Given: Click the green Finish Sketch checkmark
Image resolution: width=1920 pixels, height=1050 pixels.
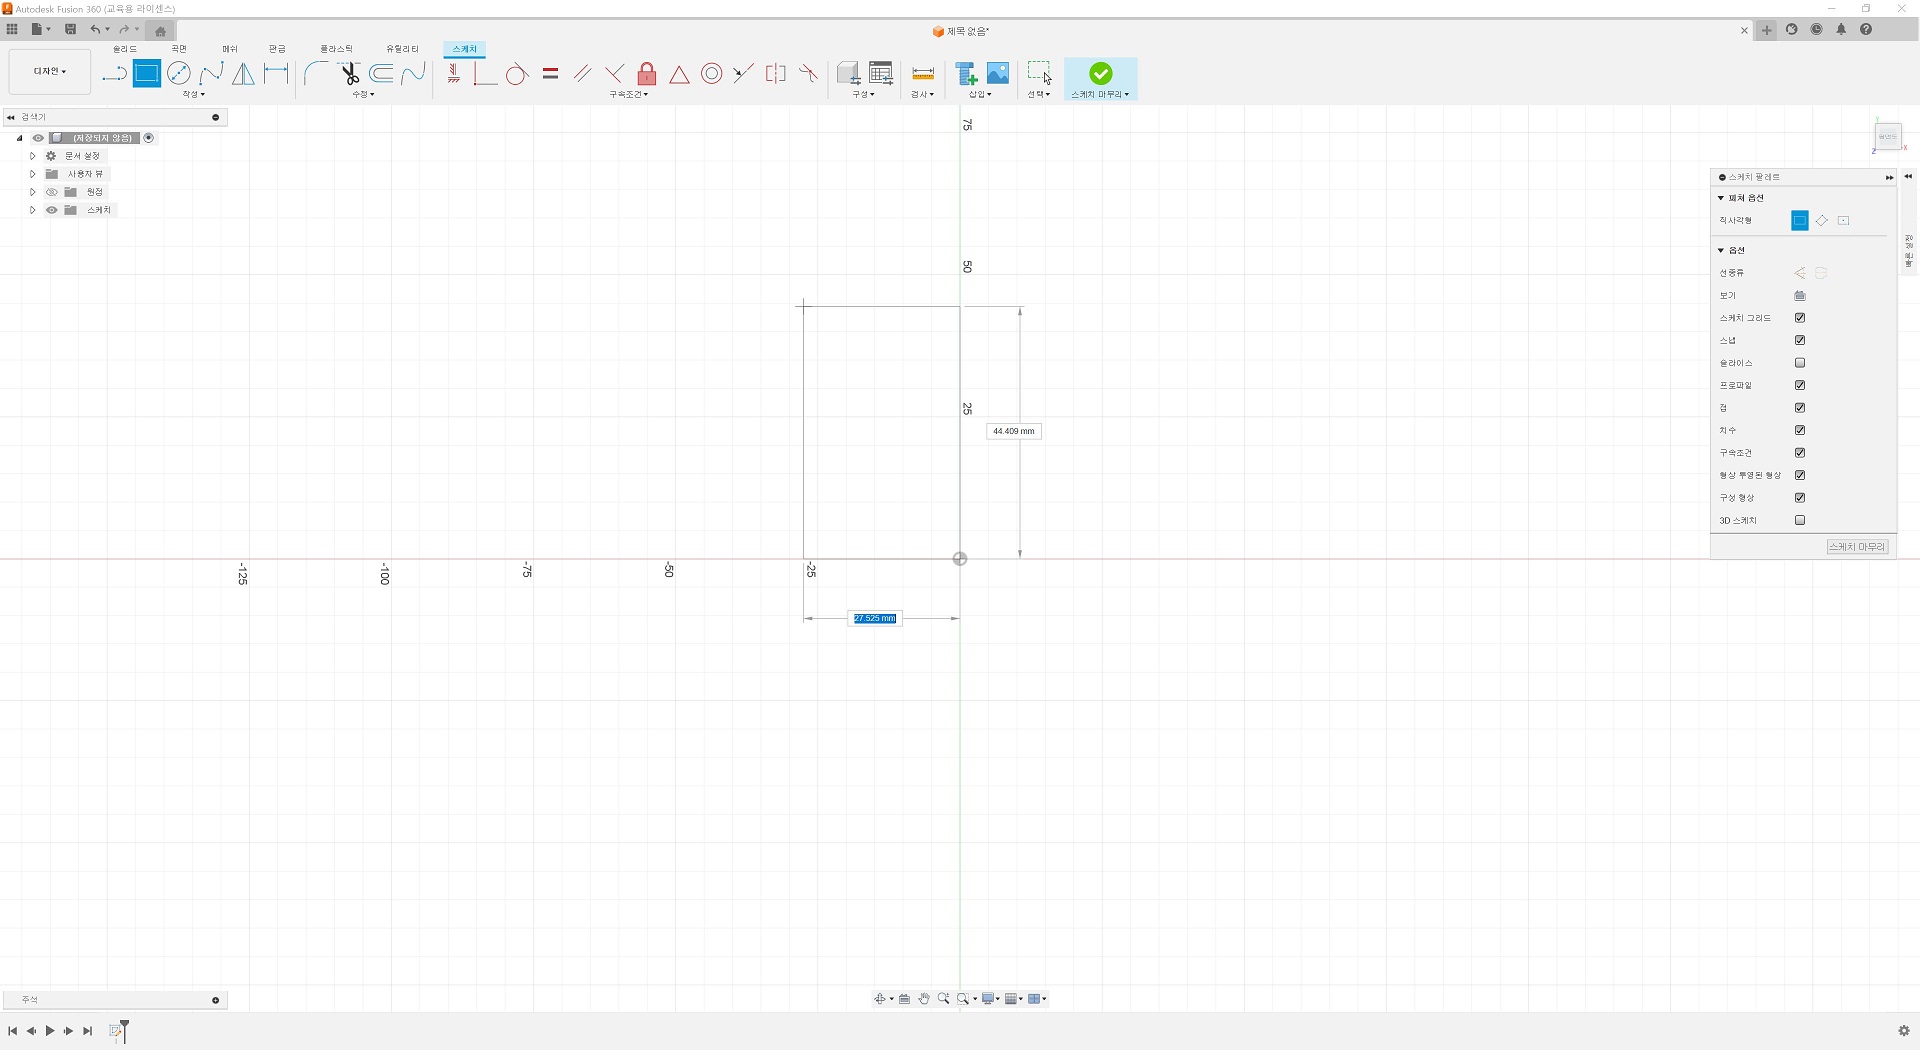Looking at the screenshot, I should click(x=1101, y=73).
